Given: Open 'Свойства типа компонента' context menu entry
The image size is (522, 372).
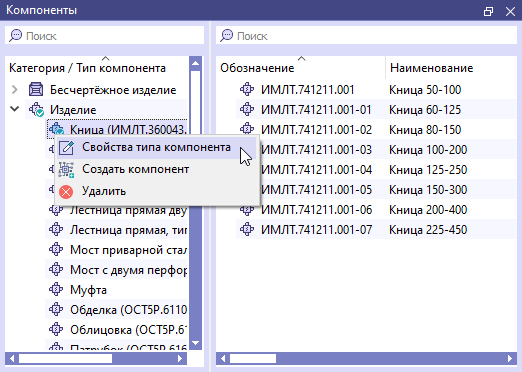Looking at the screenshot, I should (x=157, y=147).
